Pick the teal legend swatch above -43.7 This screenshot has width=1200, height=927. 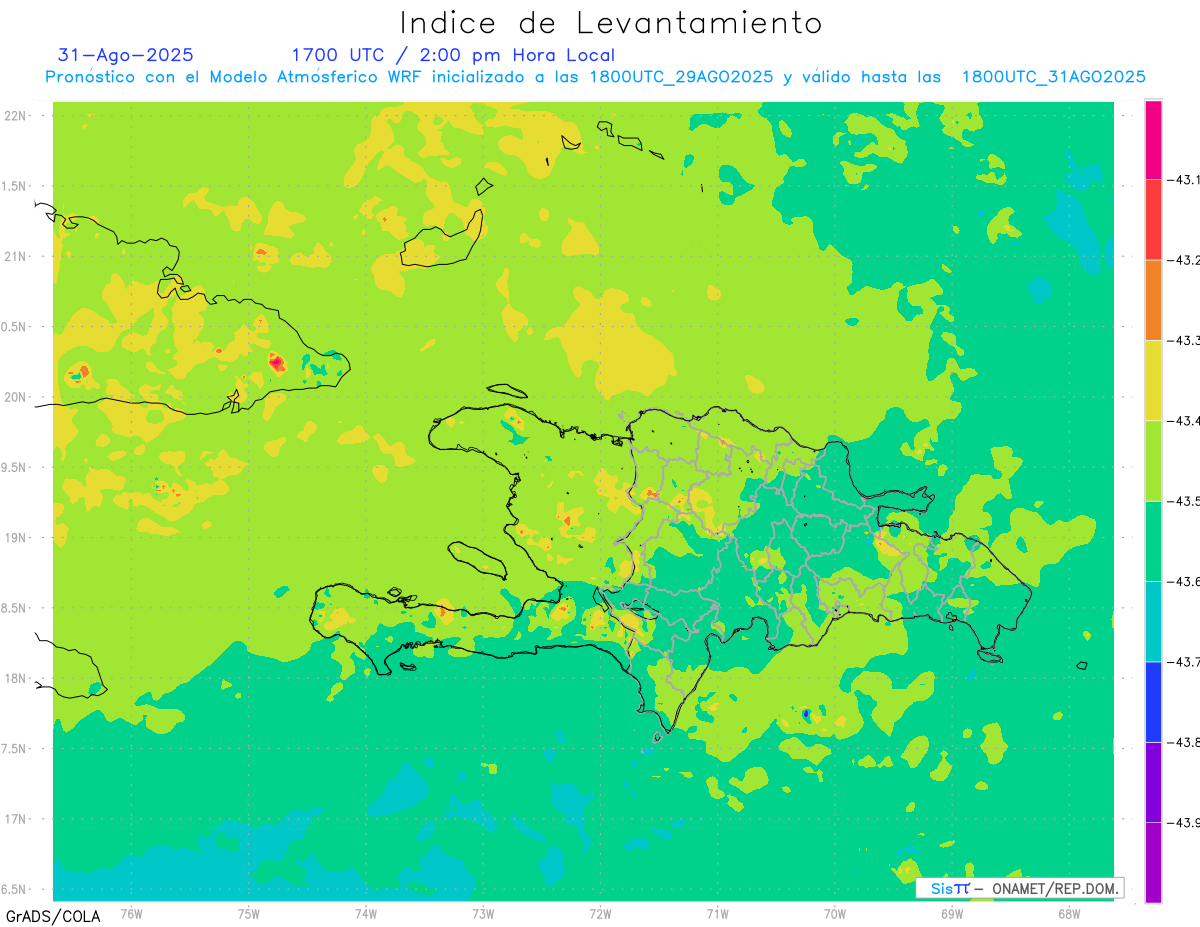[x=1153, y=621]
